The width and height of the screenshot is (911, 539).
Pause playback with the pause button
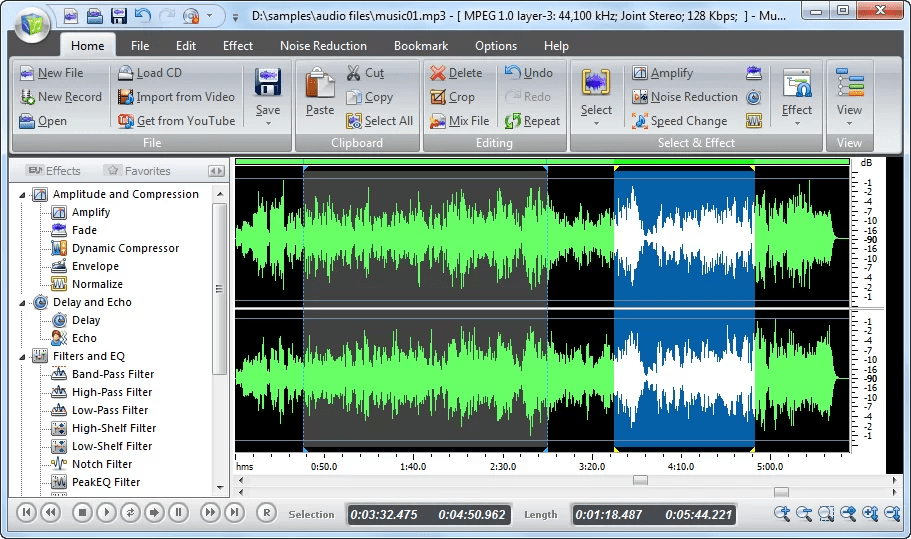[x=178, y=512]
